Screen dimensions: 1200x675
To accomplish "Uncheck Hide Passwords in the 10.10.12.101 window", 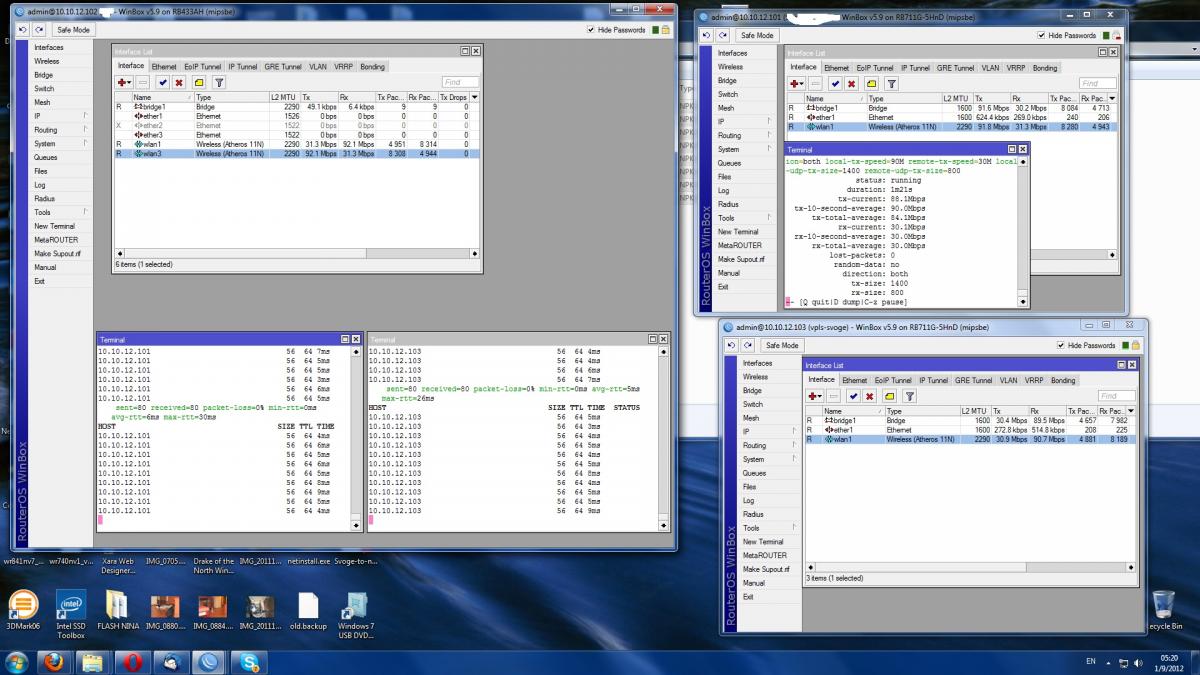I will point(1042,35).
